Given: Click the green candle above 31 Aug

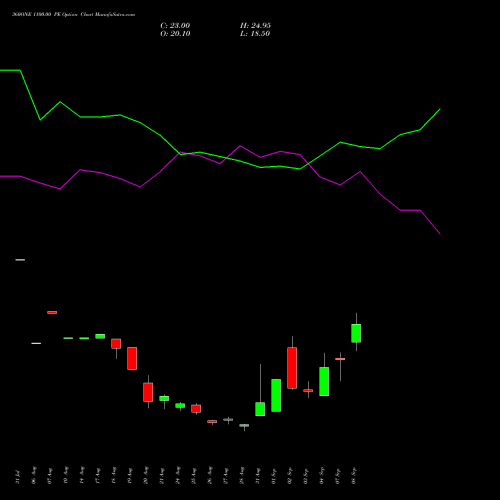Looking at the screenshot, I should [x=260, y=409].
